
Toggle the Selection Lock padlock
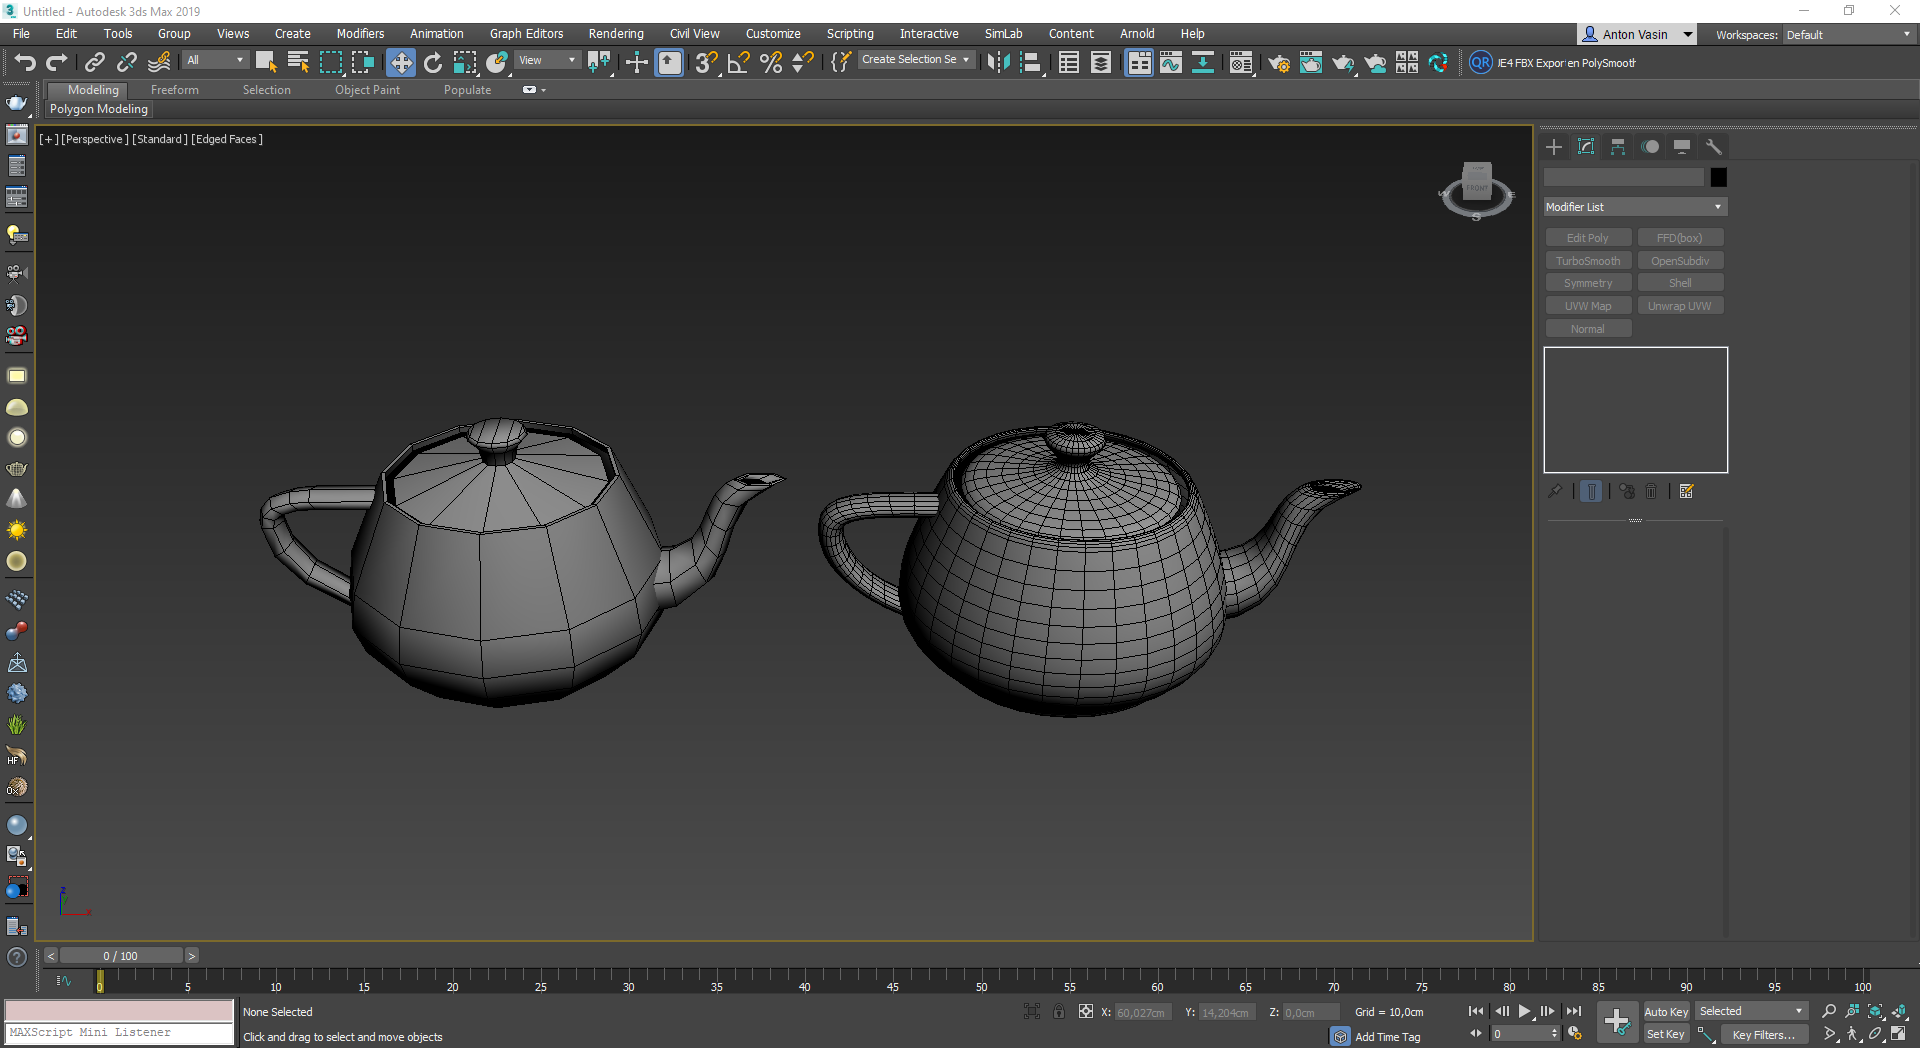(x=1059, y=1012)
